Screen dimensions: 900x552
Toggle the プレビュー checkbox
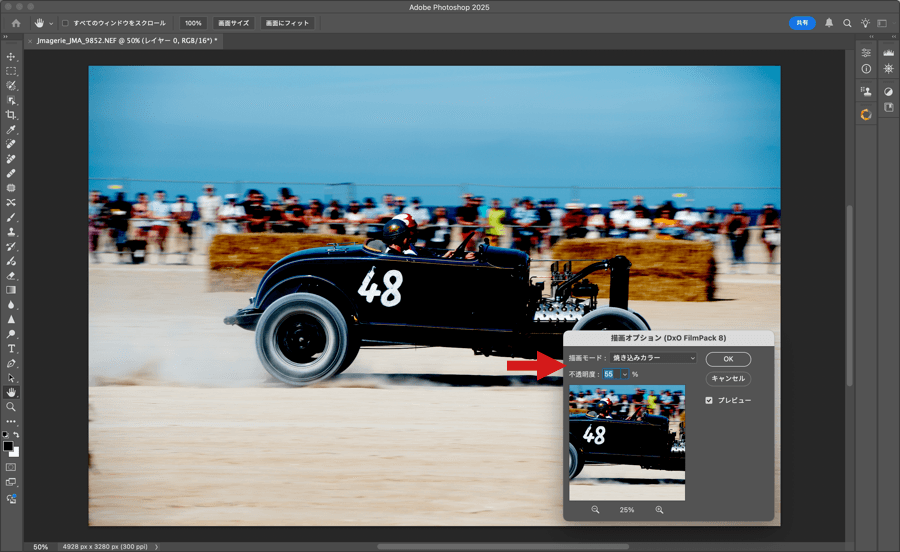click(x=709, y=400)
